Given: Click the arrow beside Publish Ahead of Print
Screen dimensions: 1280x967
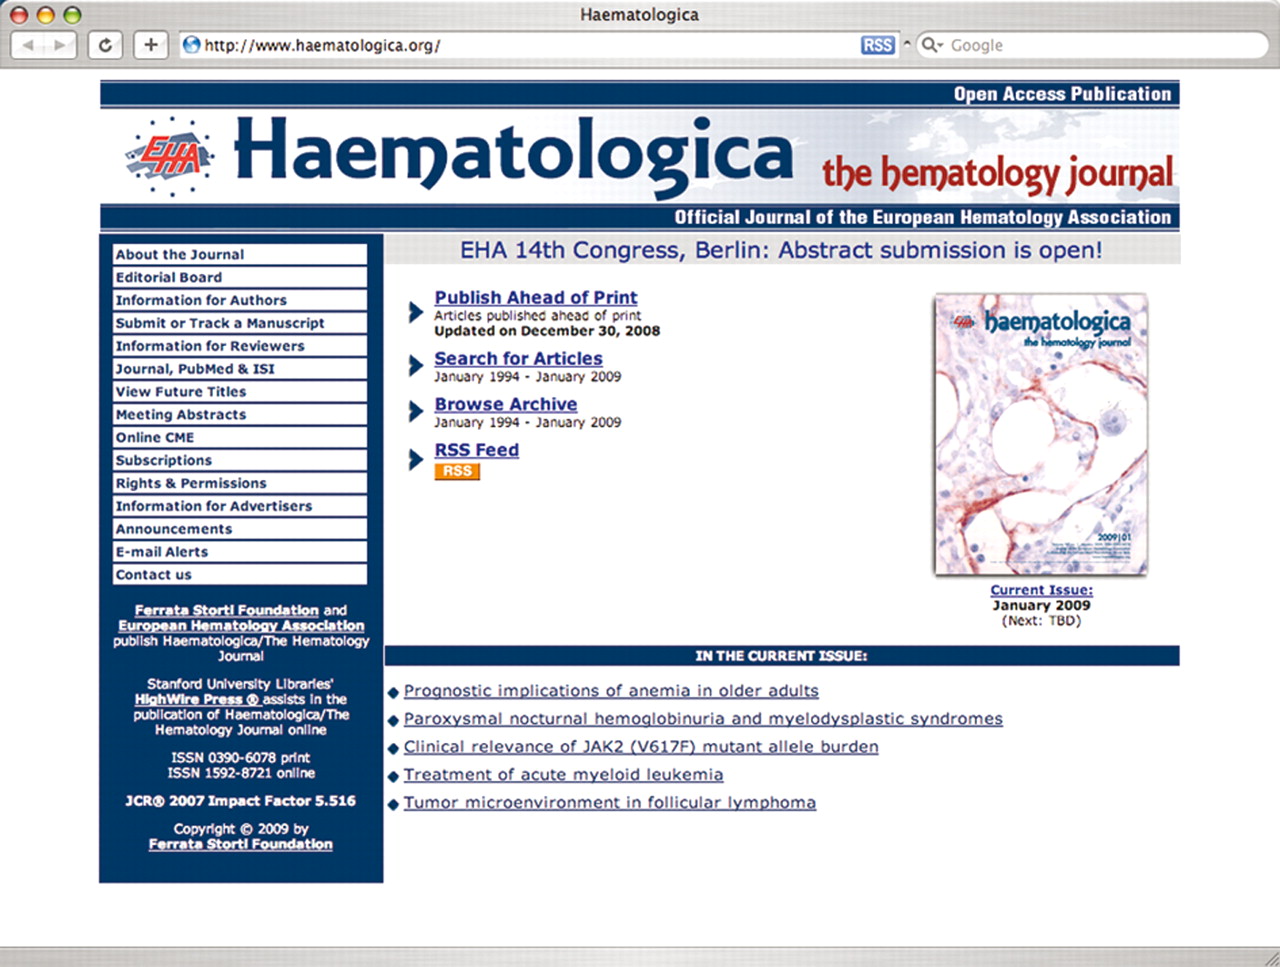Looking at the screenshot, I should coord(416,312).
